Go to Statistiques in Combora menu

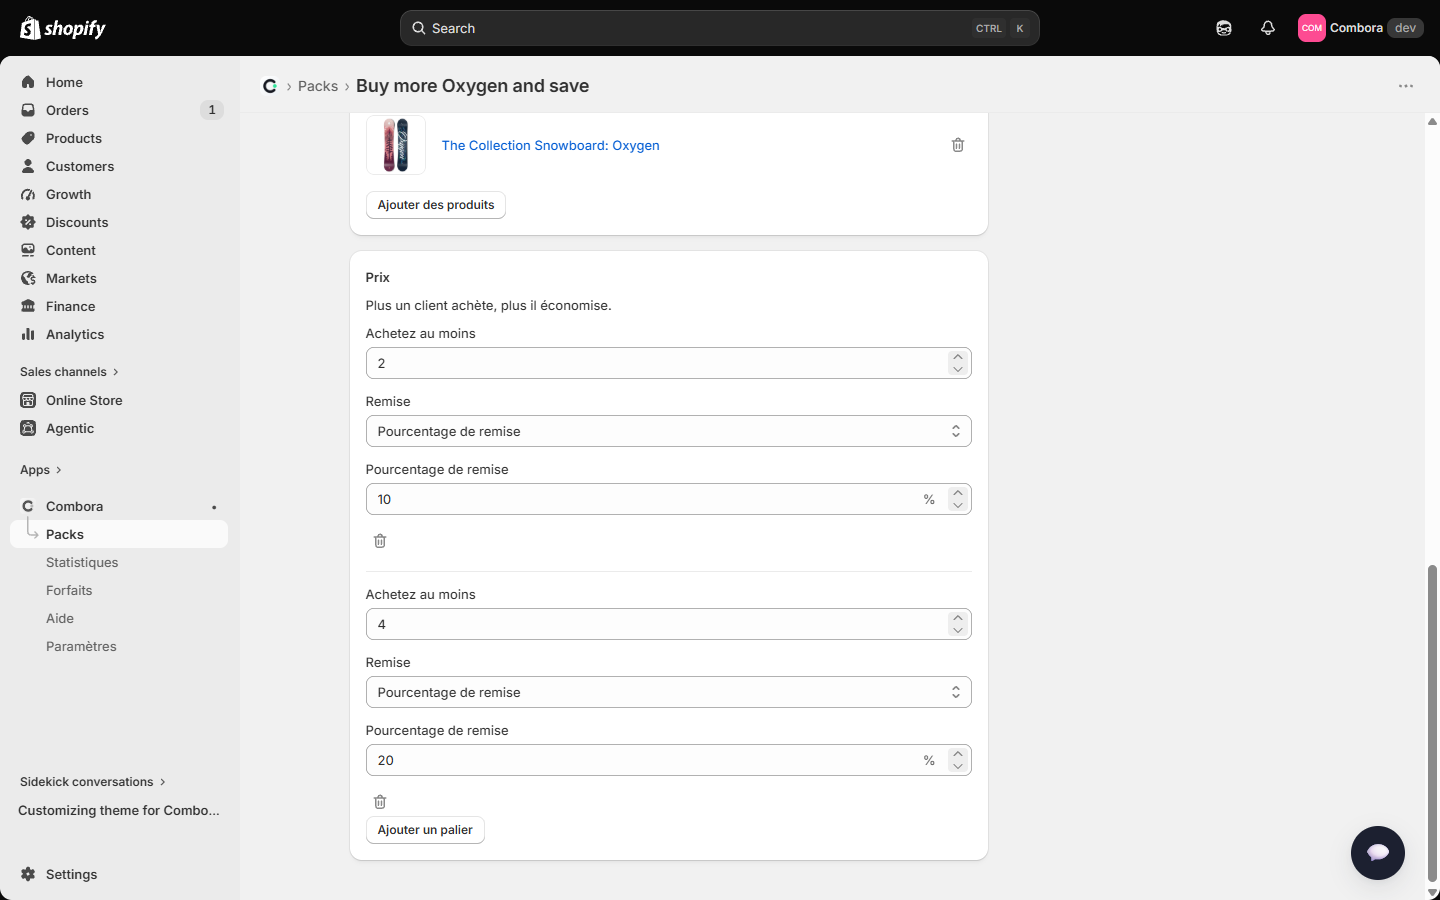point(82,563)
